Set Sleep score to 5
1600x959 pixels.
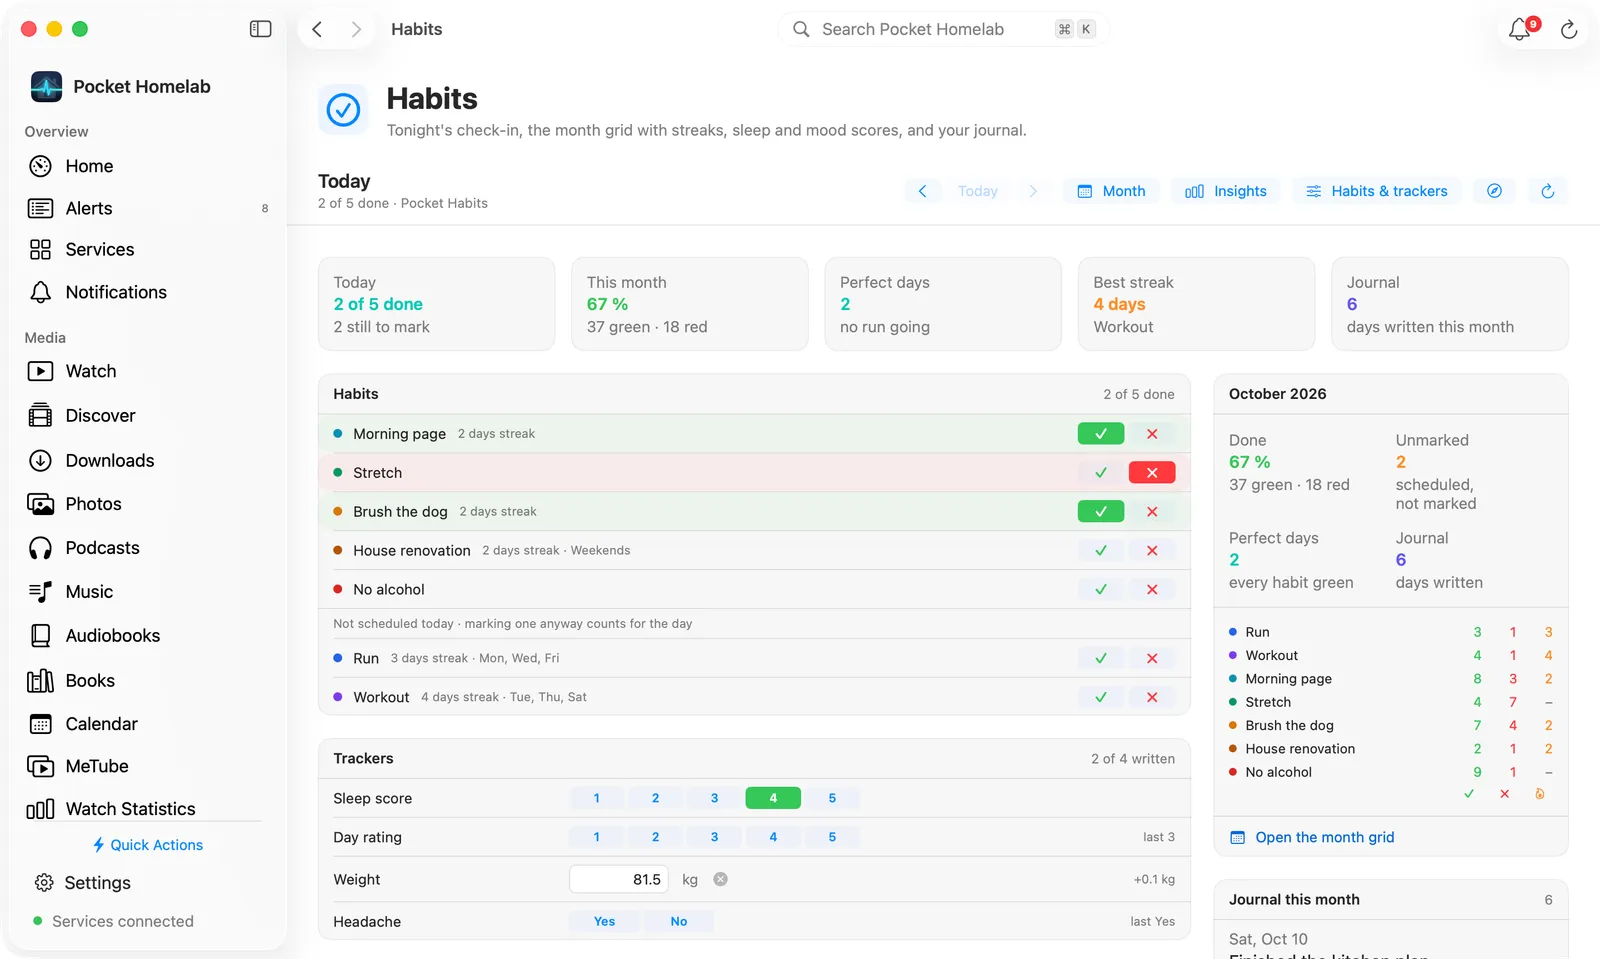(832, 798)
